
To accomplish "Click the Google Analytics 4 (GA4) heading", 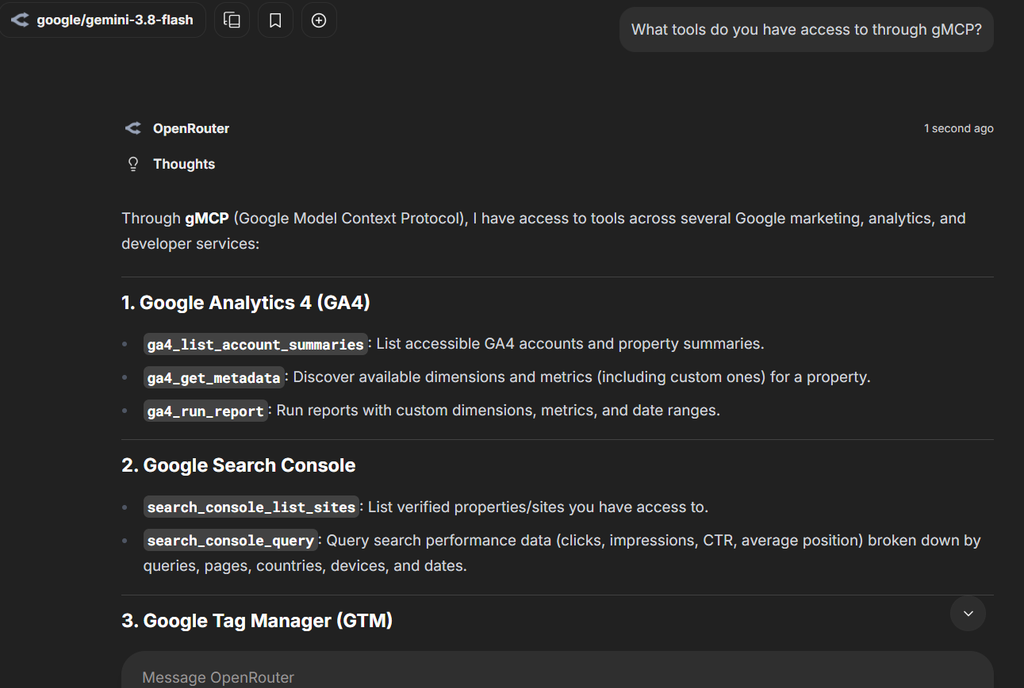I will [x=246, y=303].
